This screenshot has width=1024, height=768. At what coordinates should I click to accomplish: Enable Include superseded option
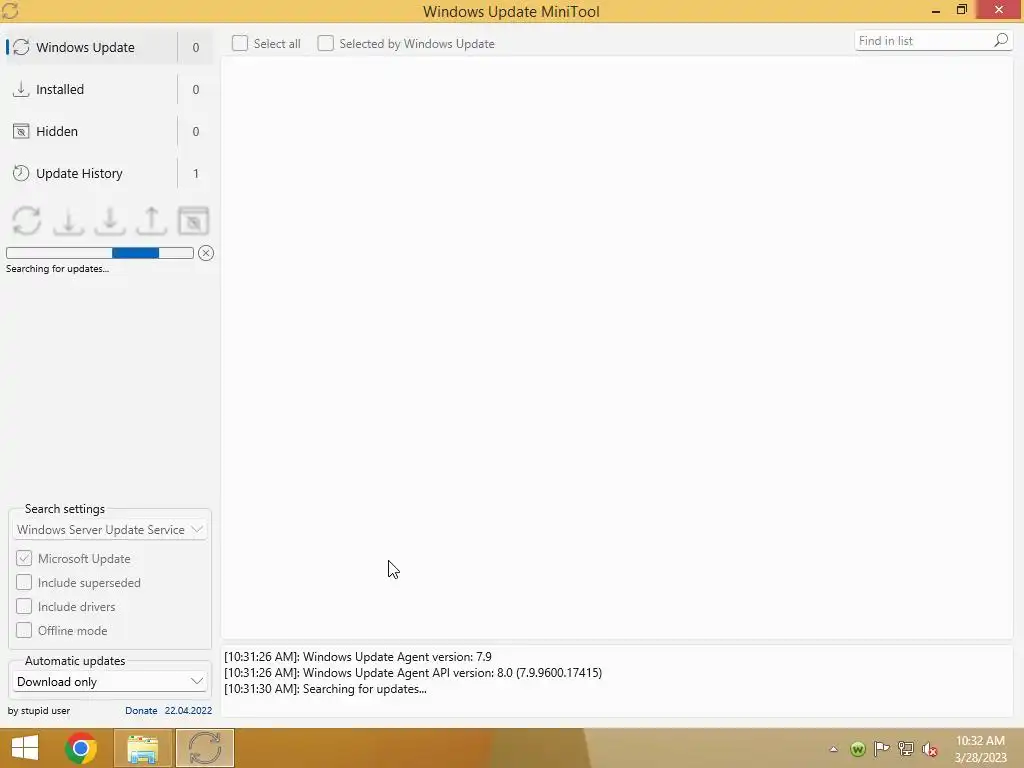point(24,583)
